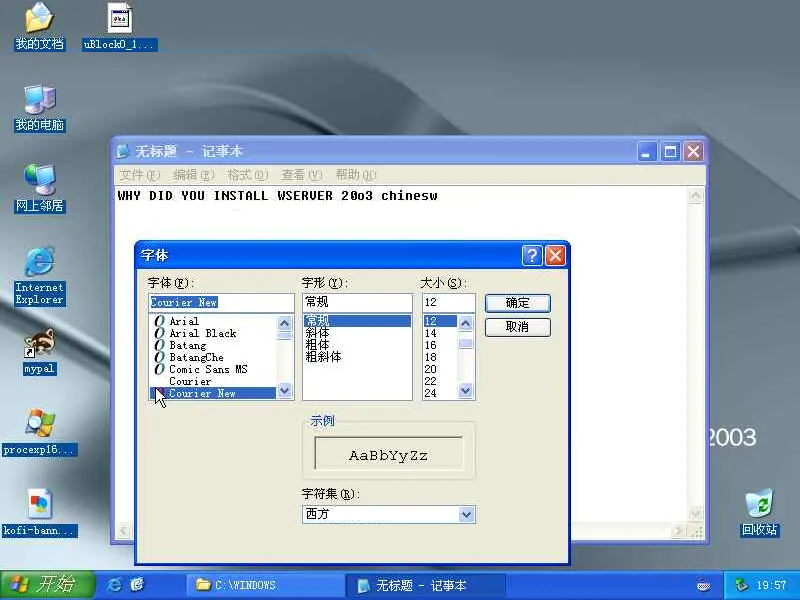Viewport: 800px width, 600px height.
Task: Click the taskbar clock showing 19:57
Action: click(x=771, y=585)
